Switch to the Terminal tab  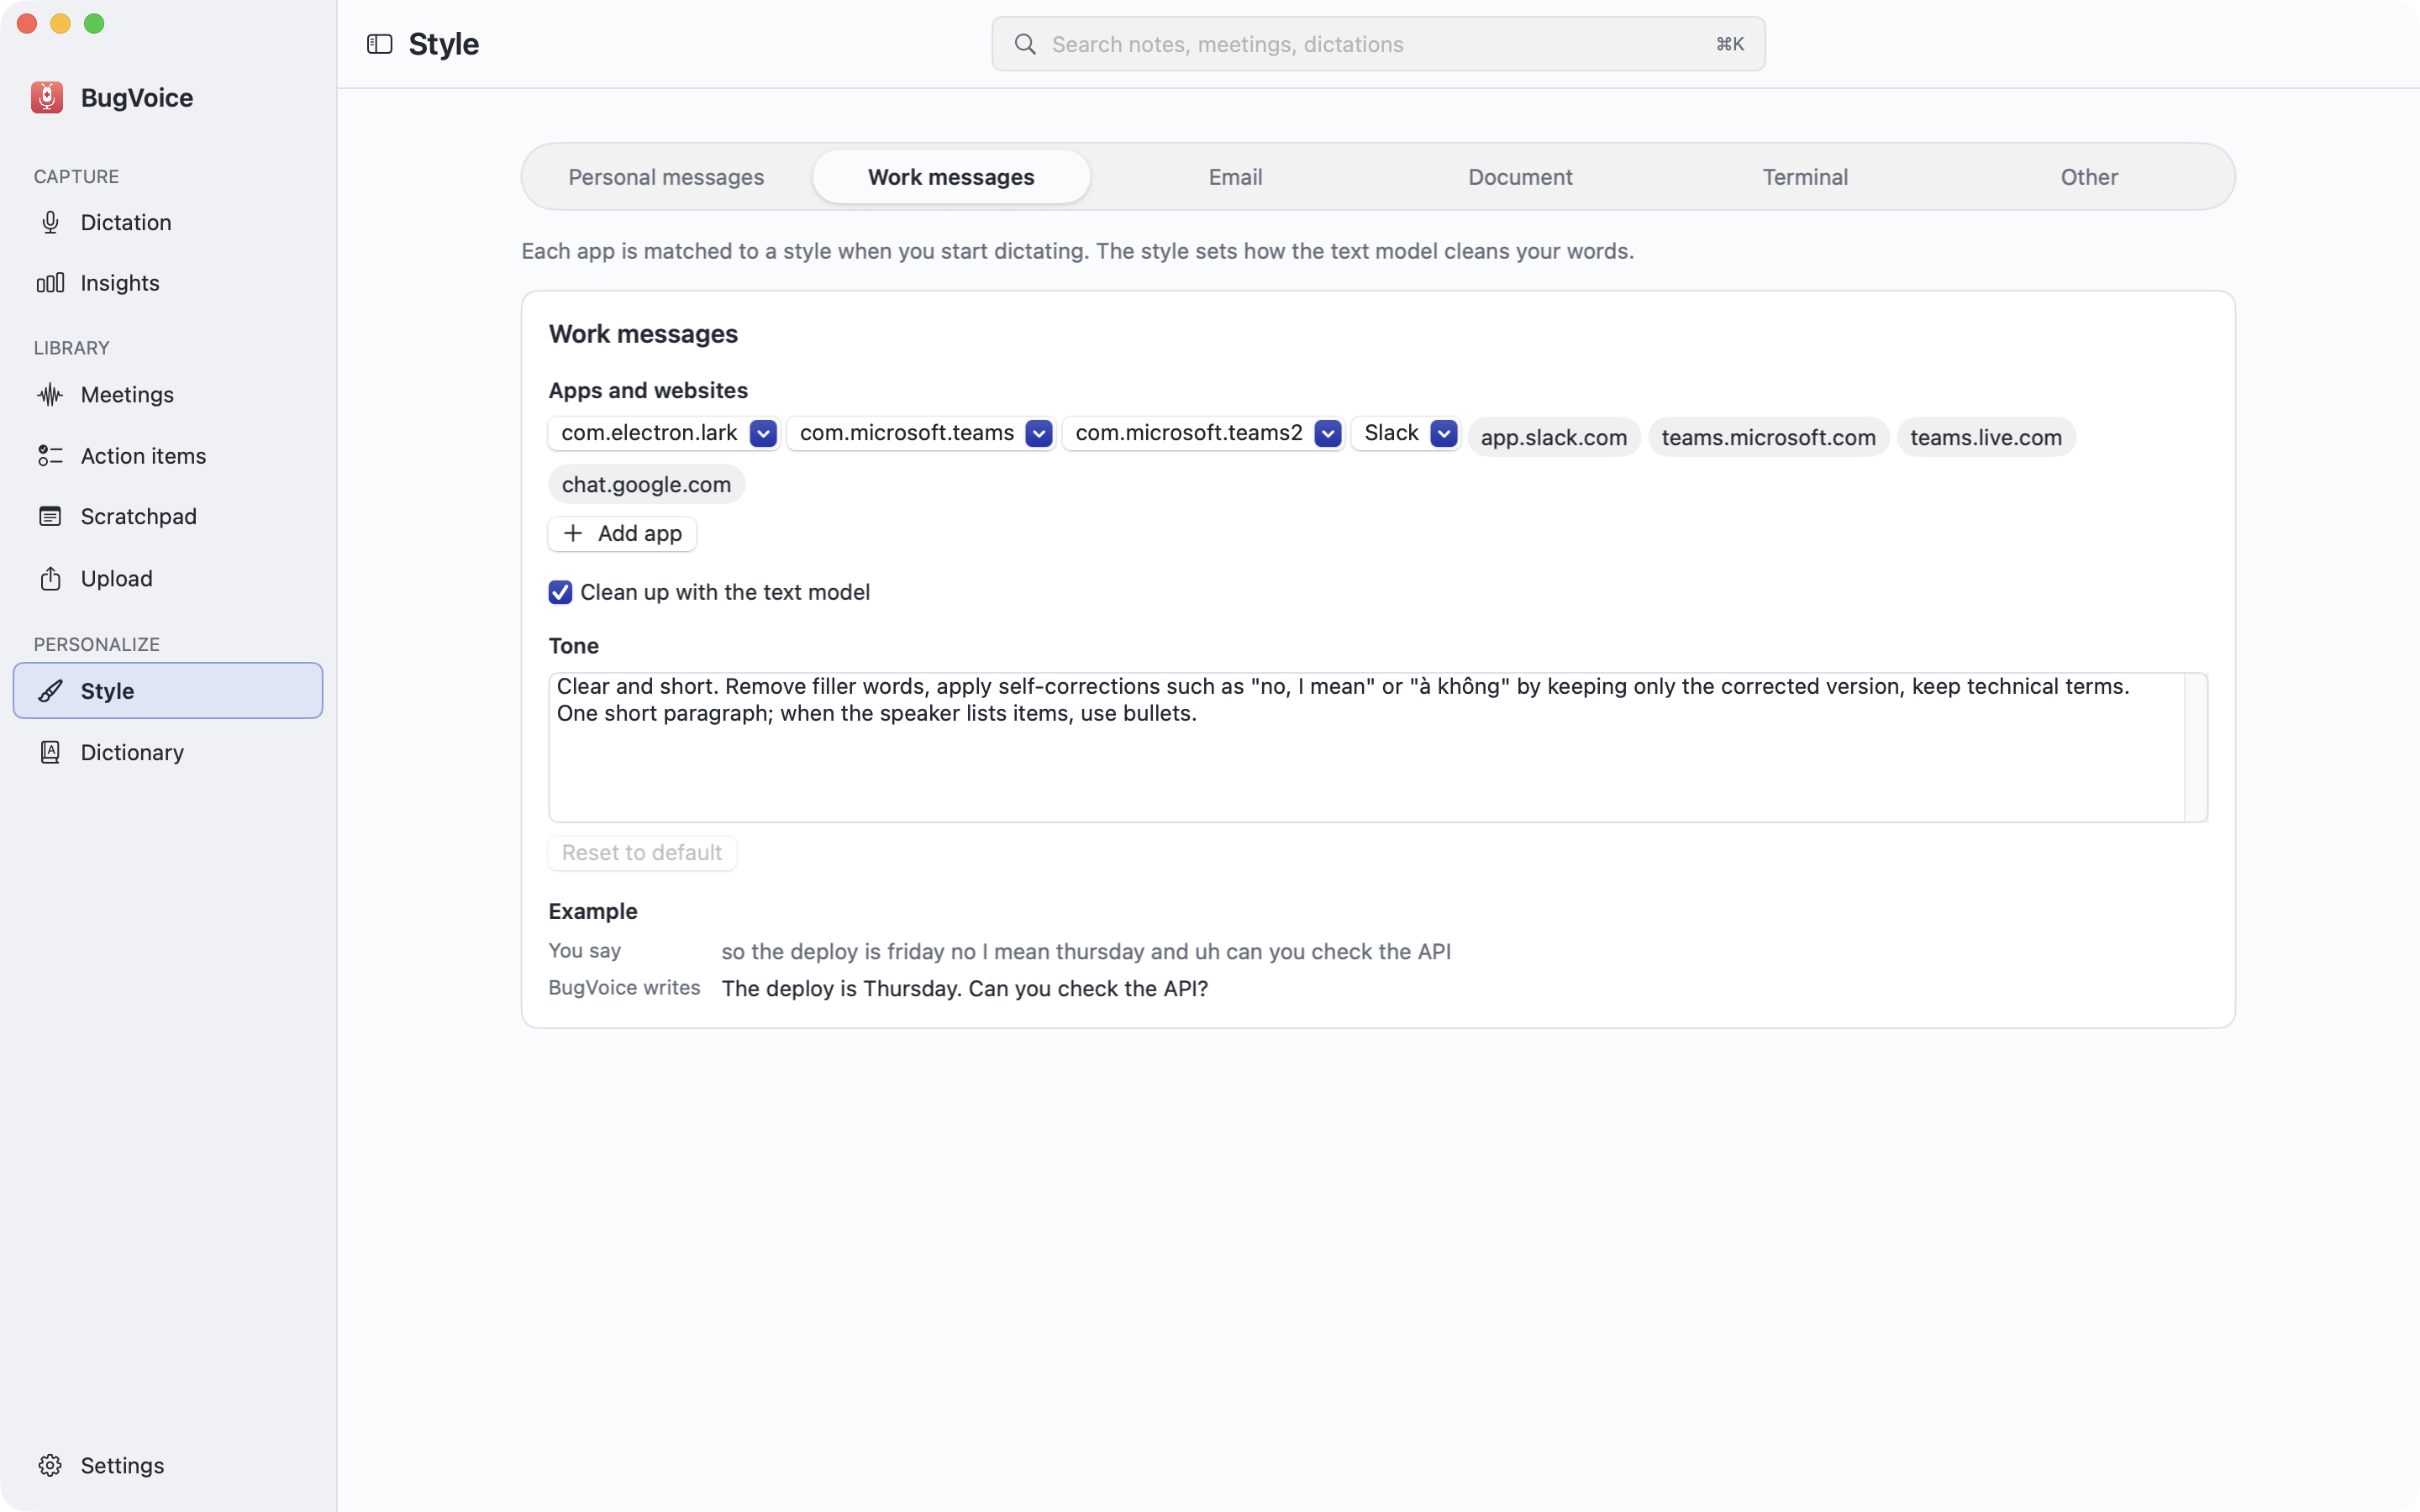1805,177
